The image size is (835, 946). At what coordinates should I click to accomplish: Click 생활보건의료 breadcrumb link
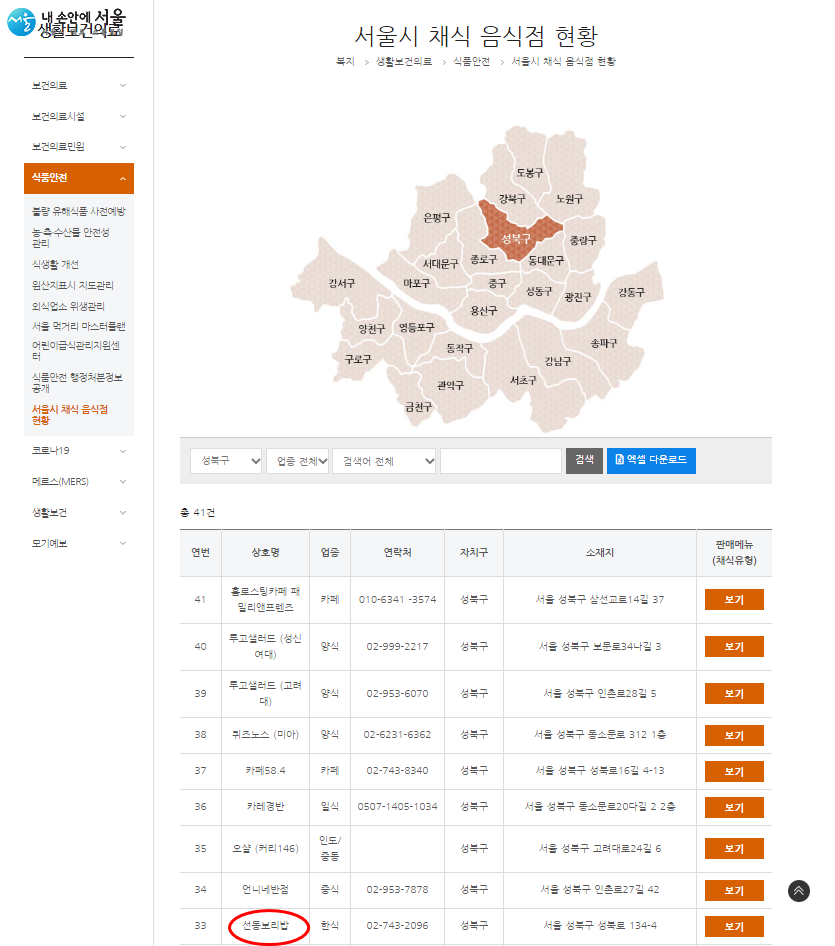click(404, 62)
